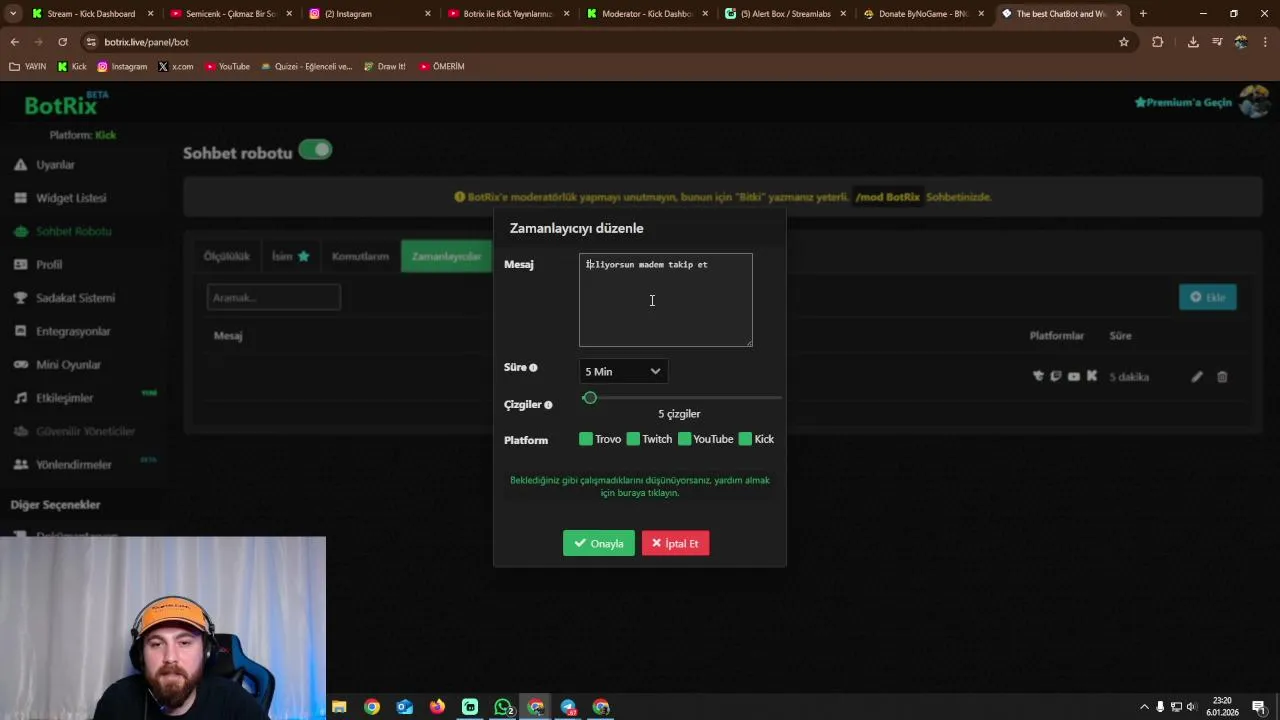Image resolution: width=1280 pixels, height=720 pixels.
Task: Open the browser extensions puzzle icon
Action: click(x=1158, y=42)
